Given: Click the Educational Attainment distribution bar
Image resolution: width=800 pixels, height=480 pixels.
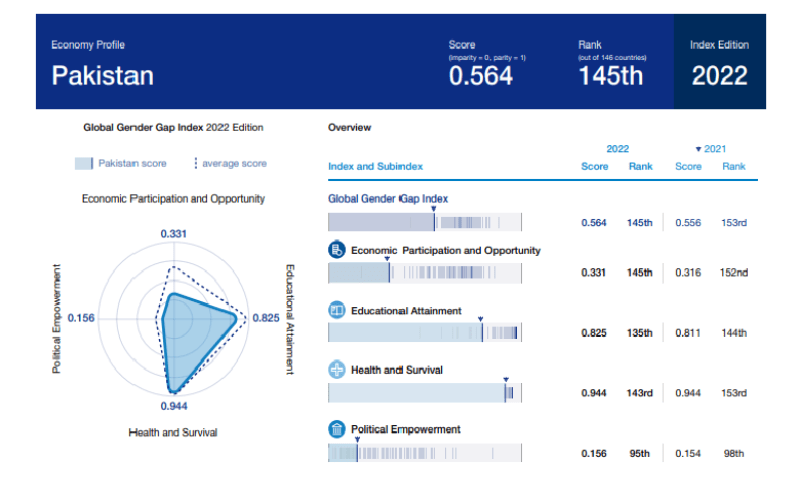Looking at the screenshot, I should [424, 333].
